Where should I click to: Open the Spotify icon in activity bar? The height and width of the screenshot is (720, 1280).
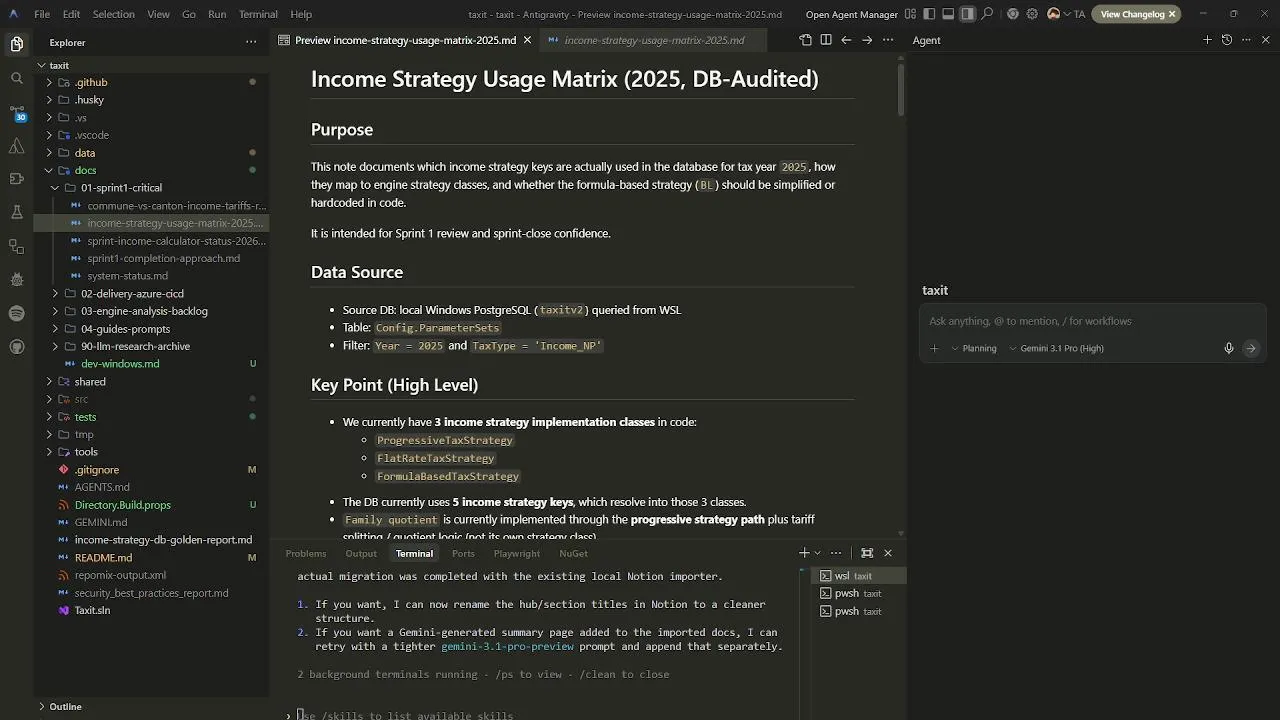coord(17,313)
